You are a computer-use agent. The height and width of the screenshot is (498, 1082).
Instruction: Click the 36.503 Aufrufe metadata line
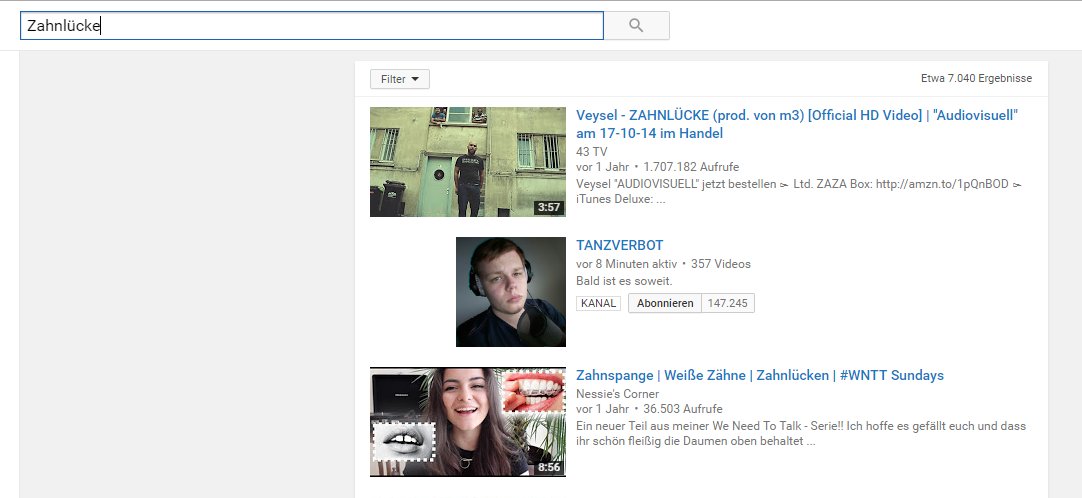click(x=649, y=409)
